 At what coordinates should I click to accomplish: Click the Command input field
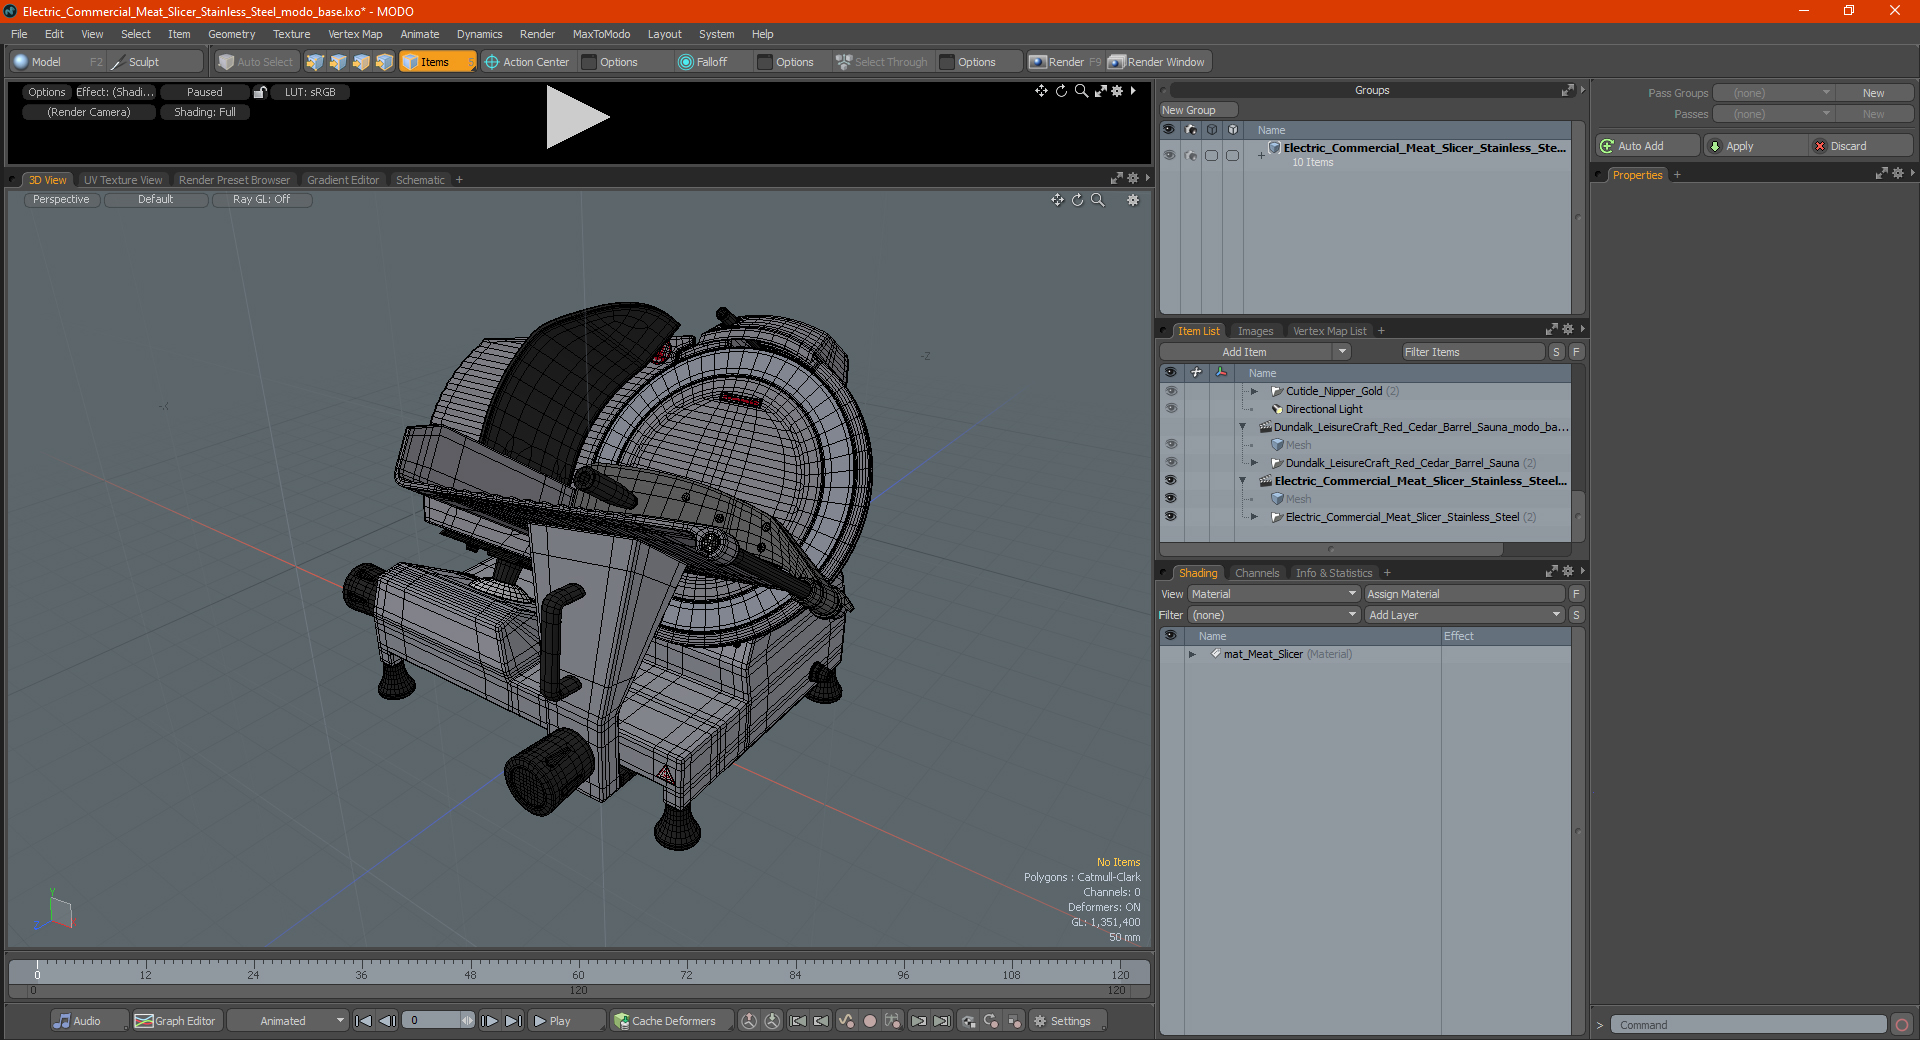click(x=1748, y=1025)
